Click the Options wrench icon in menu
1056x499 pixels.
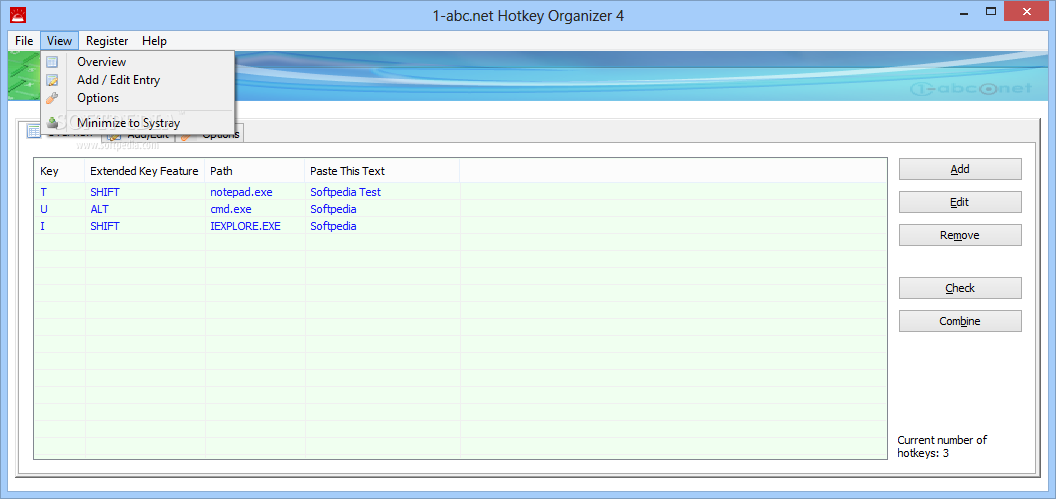(x=52, y=98)
